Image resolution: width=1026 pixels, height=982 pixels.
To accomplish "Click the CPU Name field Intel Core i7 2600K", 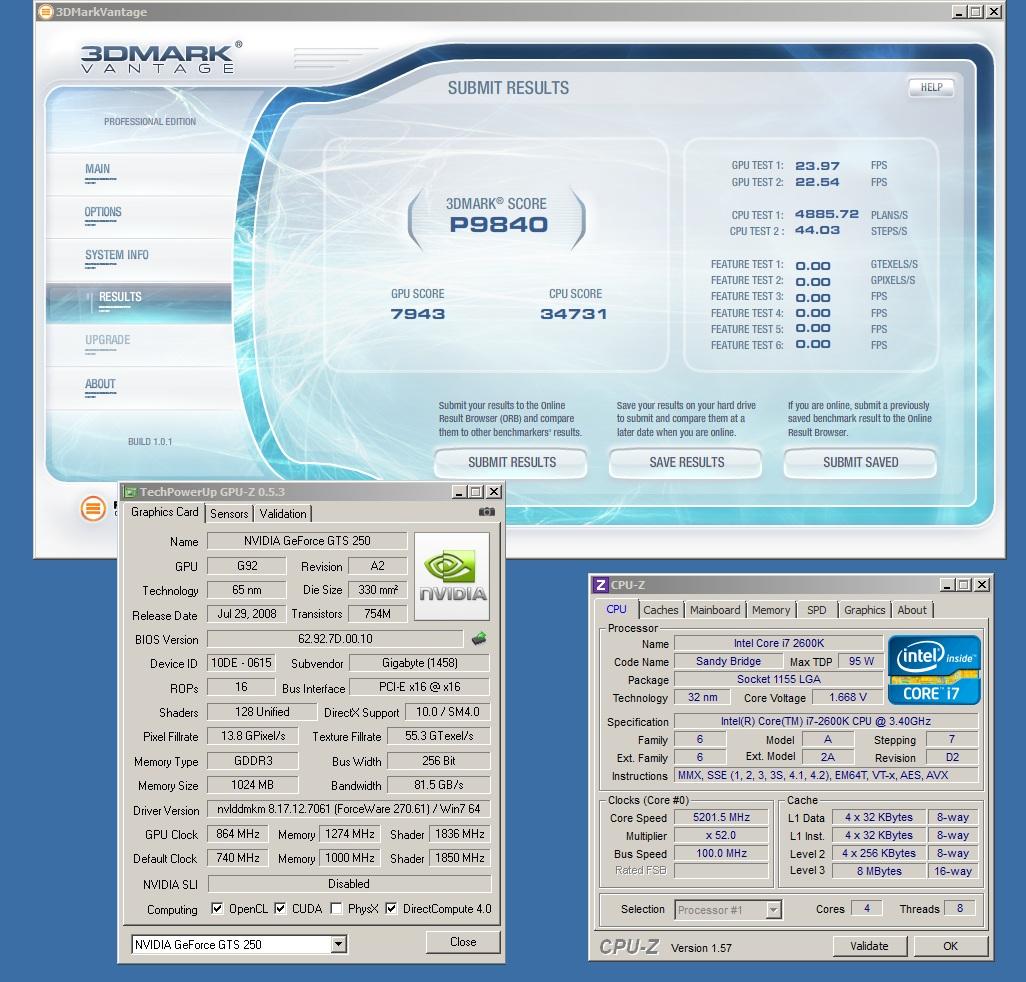I will pos(779,643).
